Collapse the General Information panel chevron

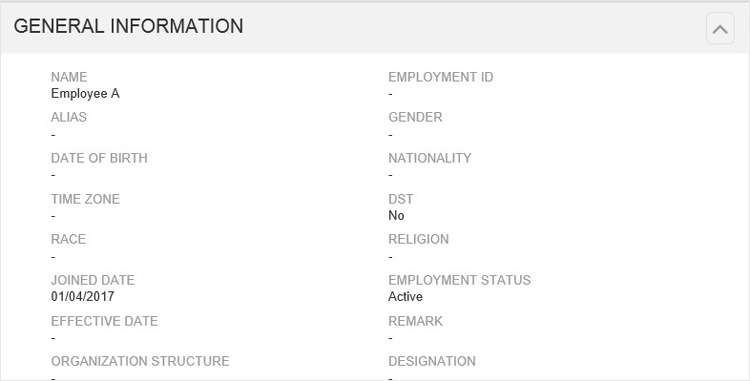[720, 29]
